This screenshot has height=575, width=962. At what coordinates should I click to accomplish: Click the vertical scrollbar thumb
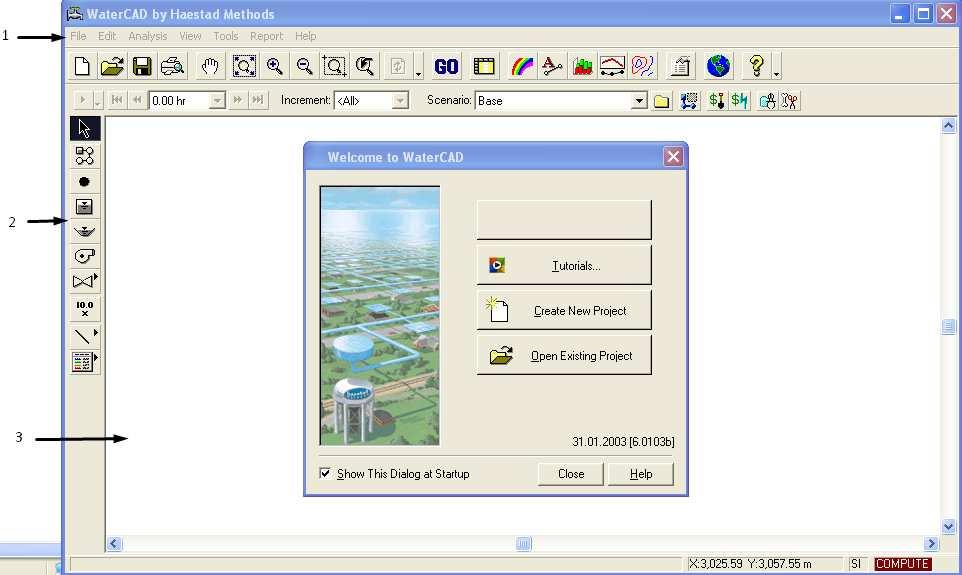[949, 326]
